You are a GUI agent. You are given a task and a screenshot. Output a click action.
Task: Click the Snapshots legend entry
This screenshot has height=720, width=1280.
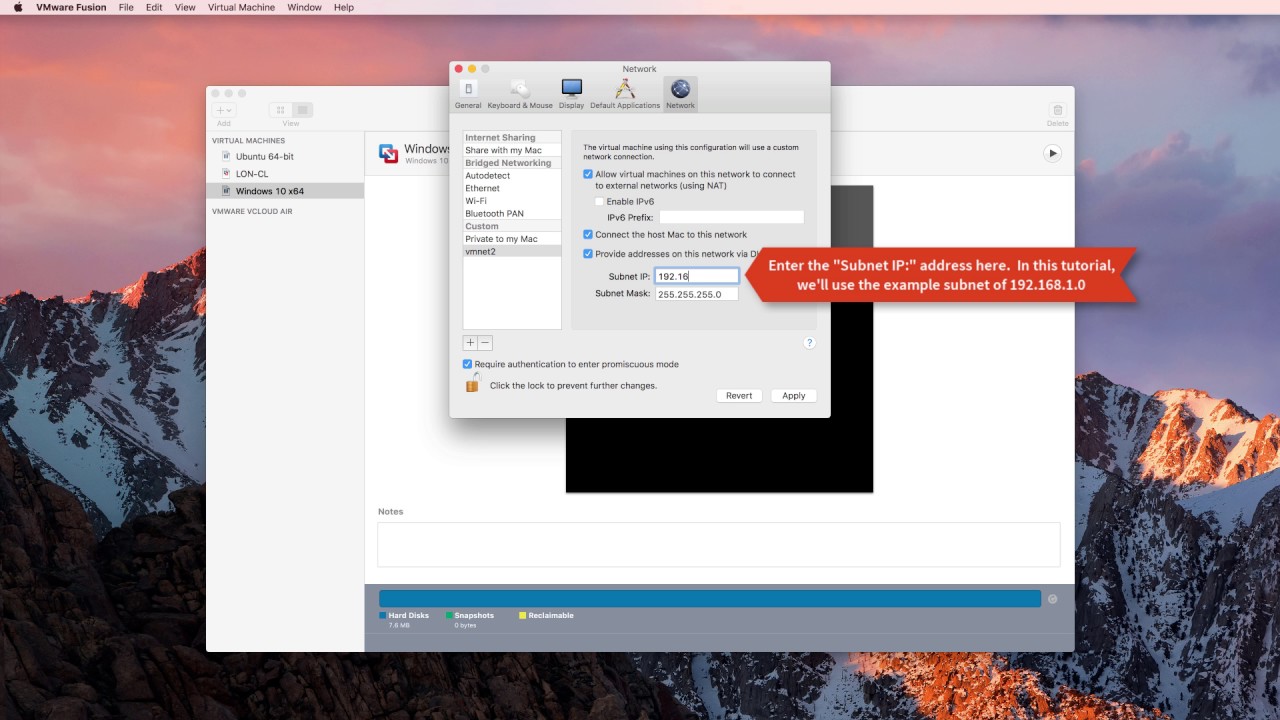pyautogui.click(x=470, y=616)
